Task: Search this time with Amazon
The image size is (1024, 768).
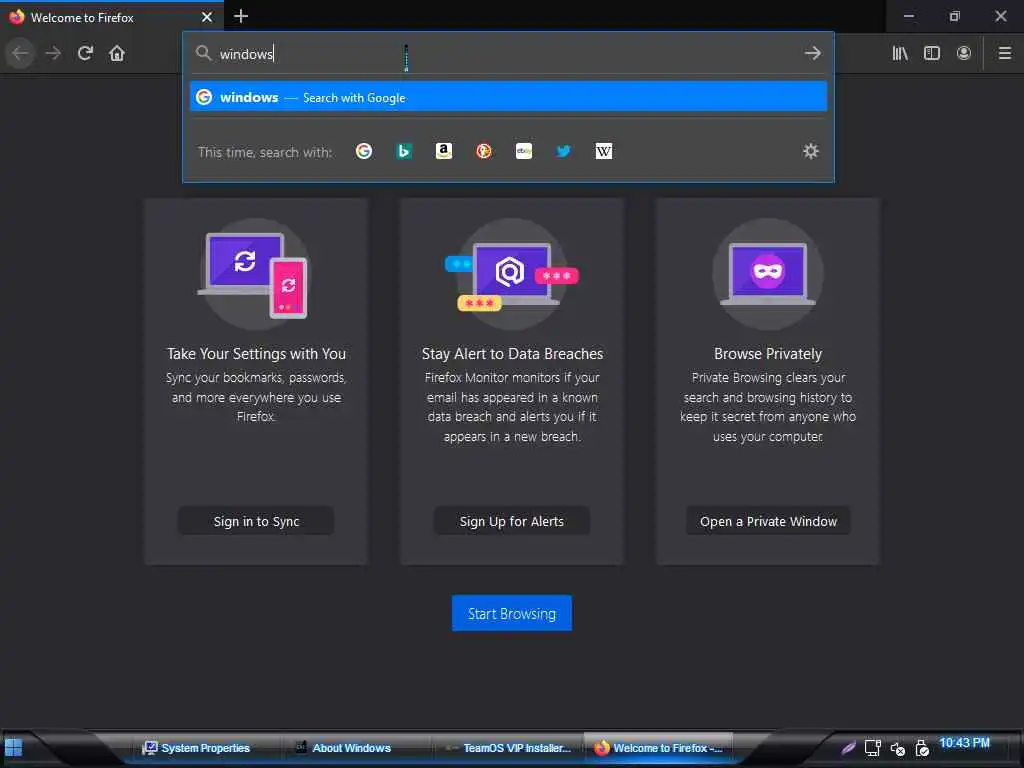Action: [444, 152]
